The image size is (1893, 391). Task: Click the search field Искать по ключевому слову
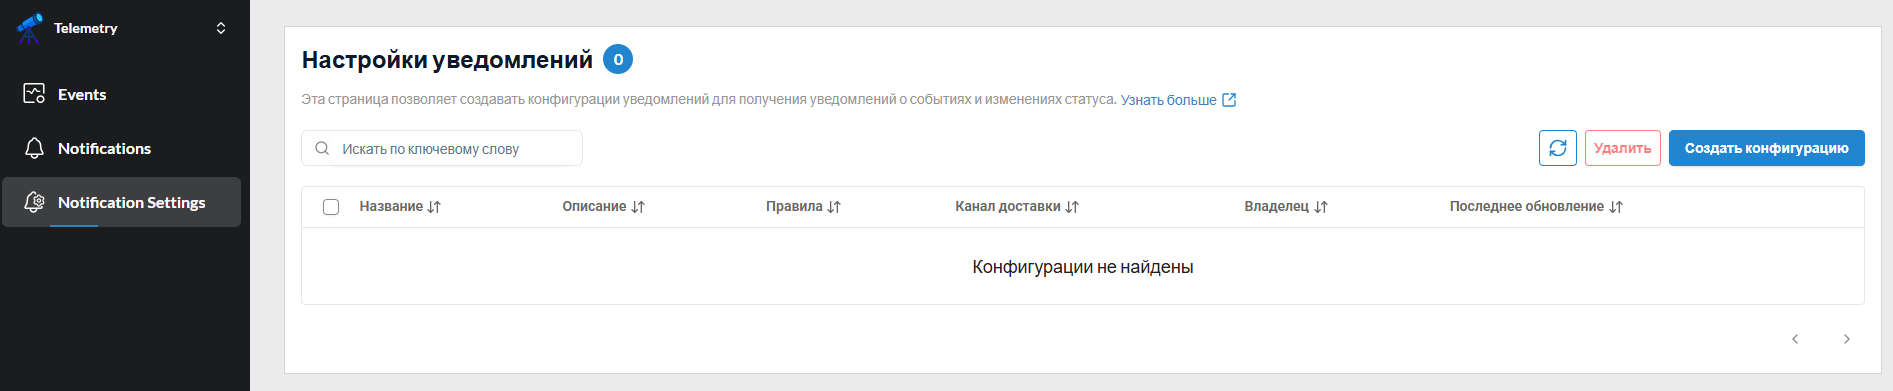click(442, 148)
